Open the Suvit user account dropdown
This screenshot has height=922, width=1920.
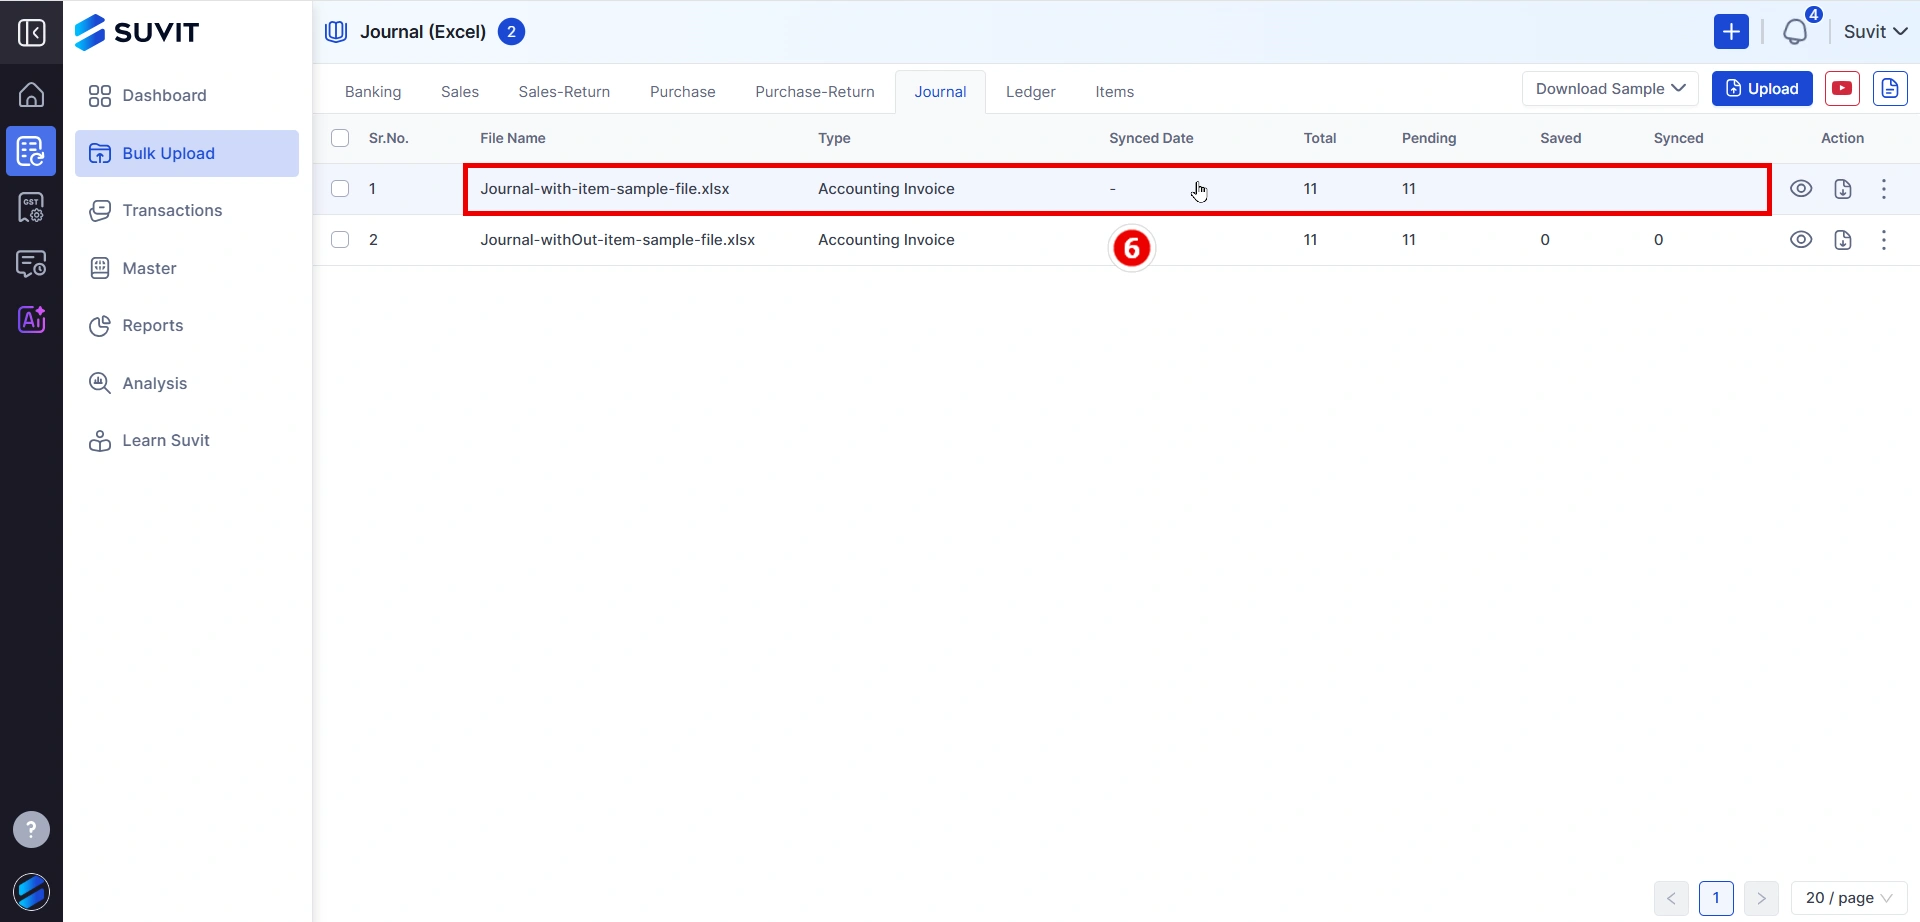[1875, 32]
